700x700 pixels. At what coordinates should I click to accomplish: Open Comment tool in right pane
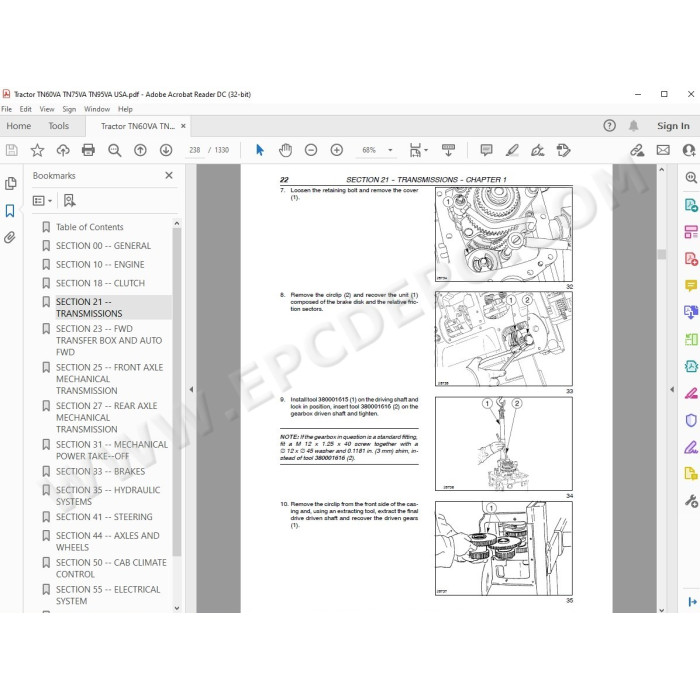click(x=691, y=285)
